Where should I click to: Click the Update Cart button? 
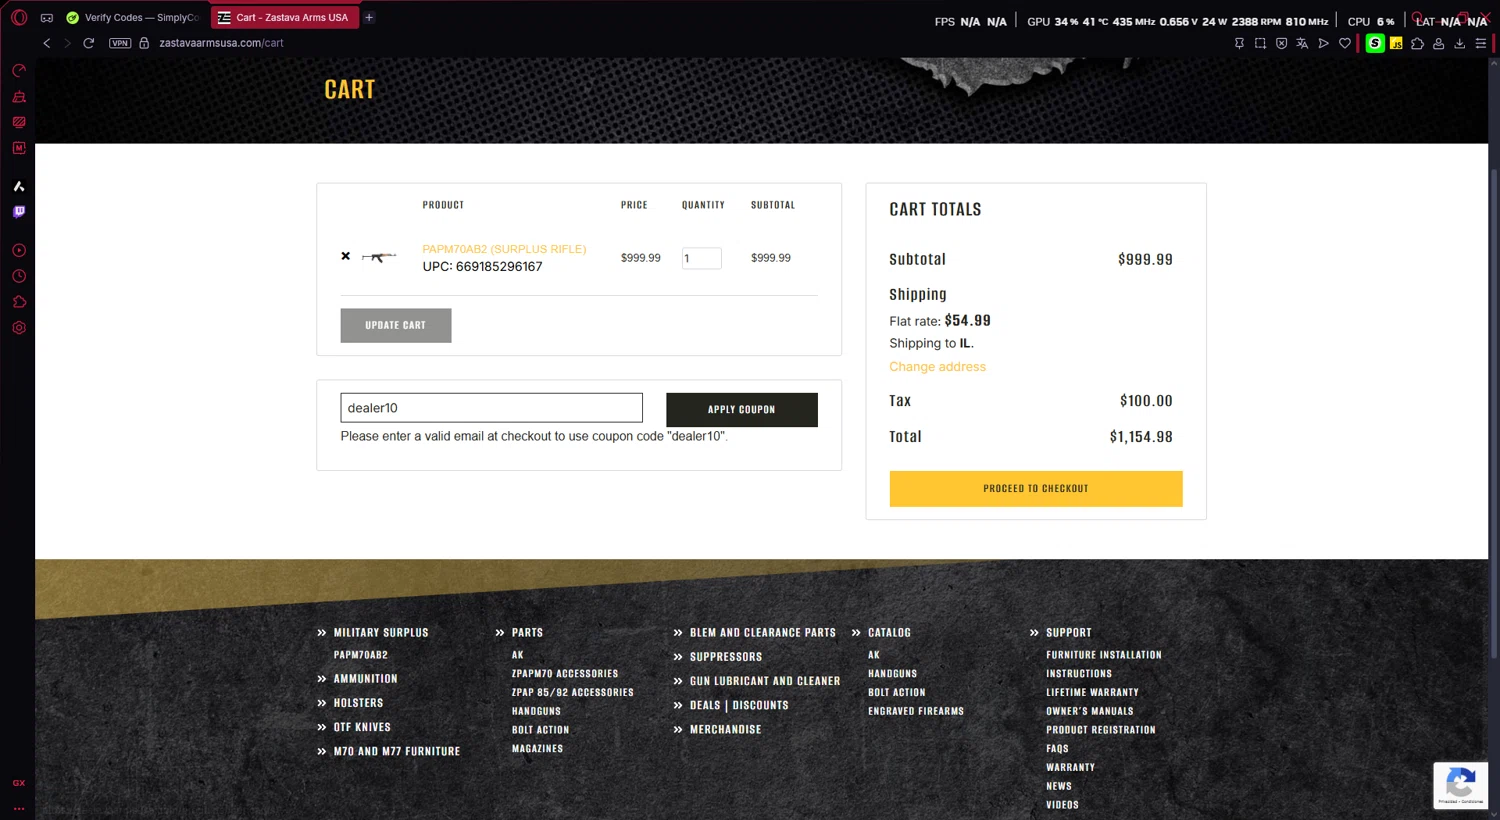pyautogui.click(x=396, y=325)
